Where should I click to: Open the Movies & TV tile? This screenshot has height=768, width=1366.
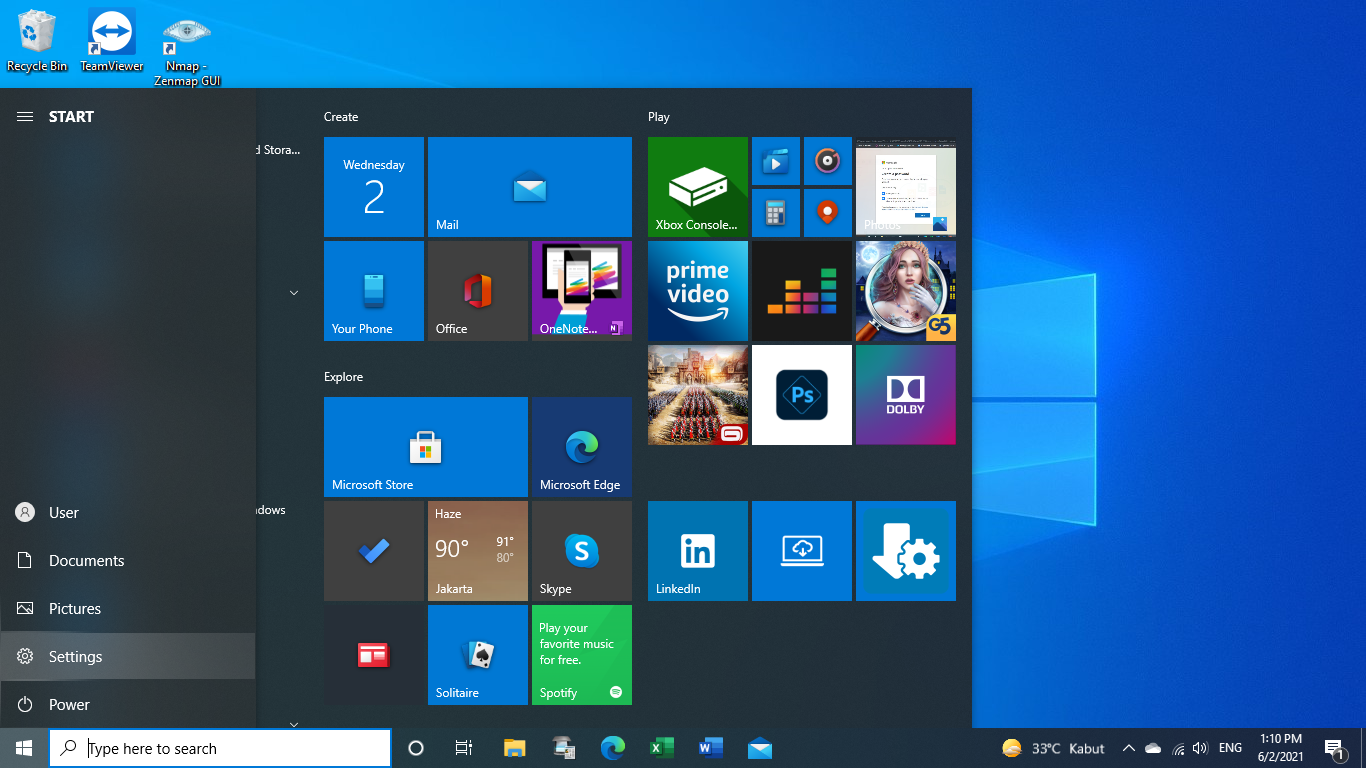pyautogui.click(x=776, y=161)
